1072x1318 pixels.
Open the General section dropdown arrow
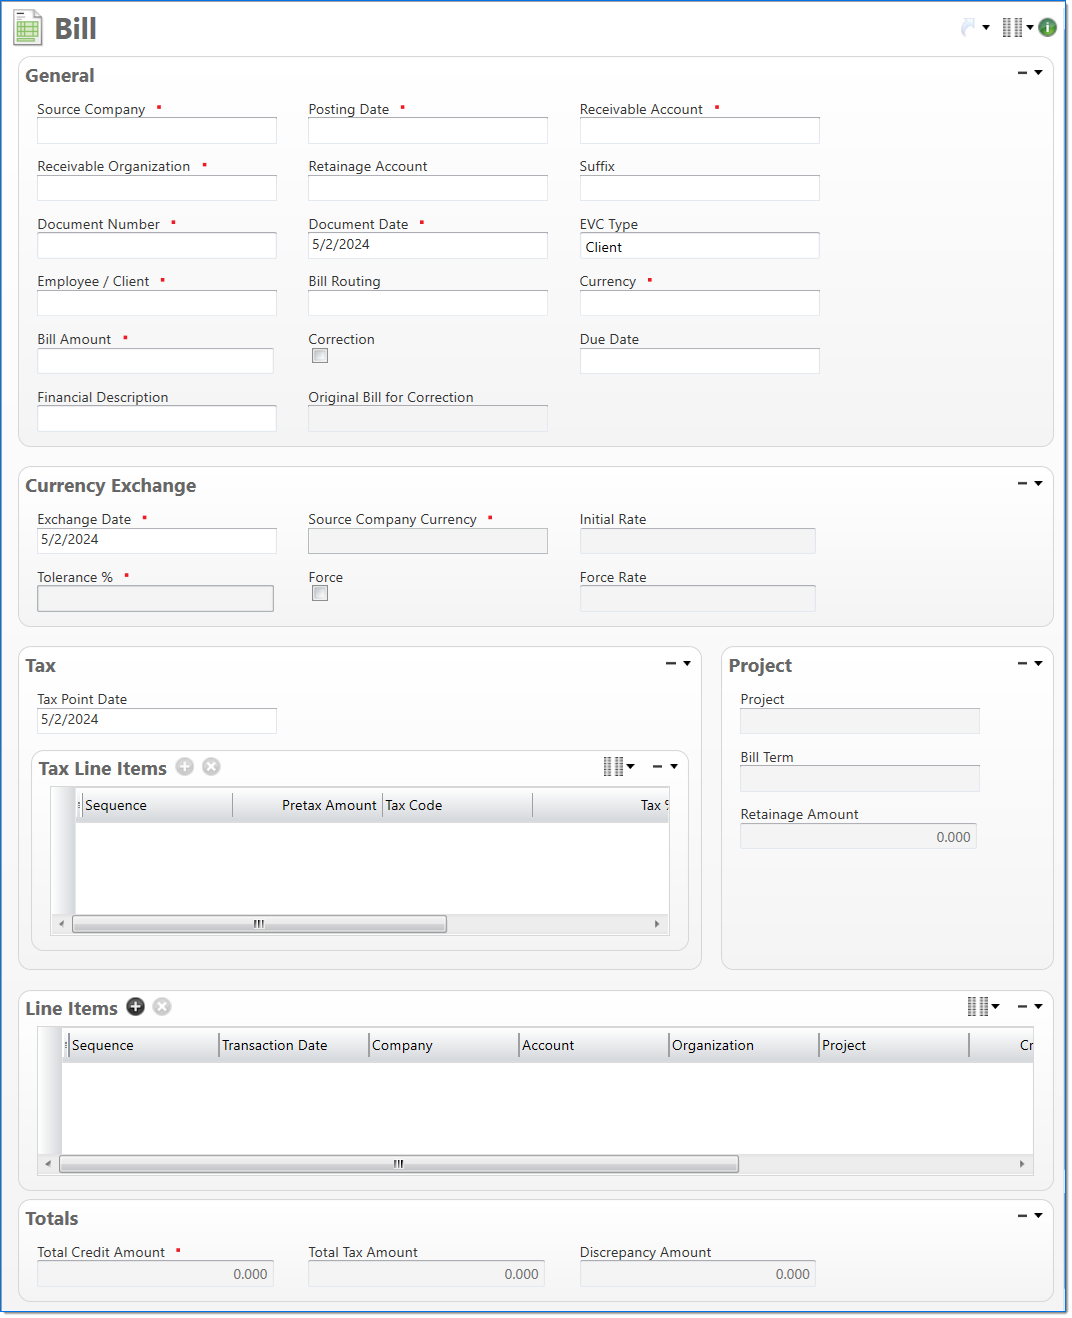point(1038,73)
